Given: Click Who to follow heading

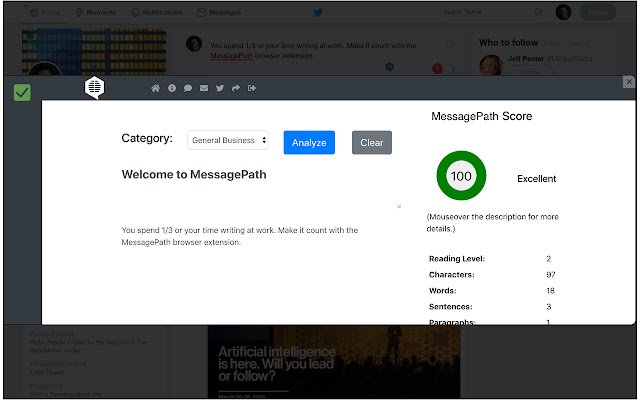Looking at the screenshot, I should click(508, 42).
